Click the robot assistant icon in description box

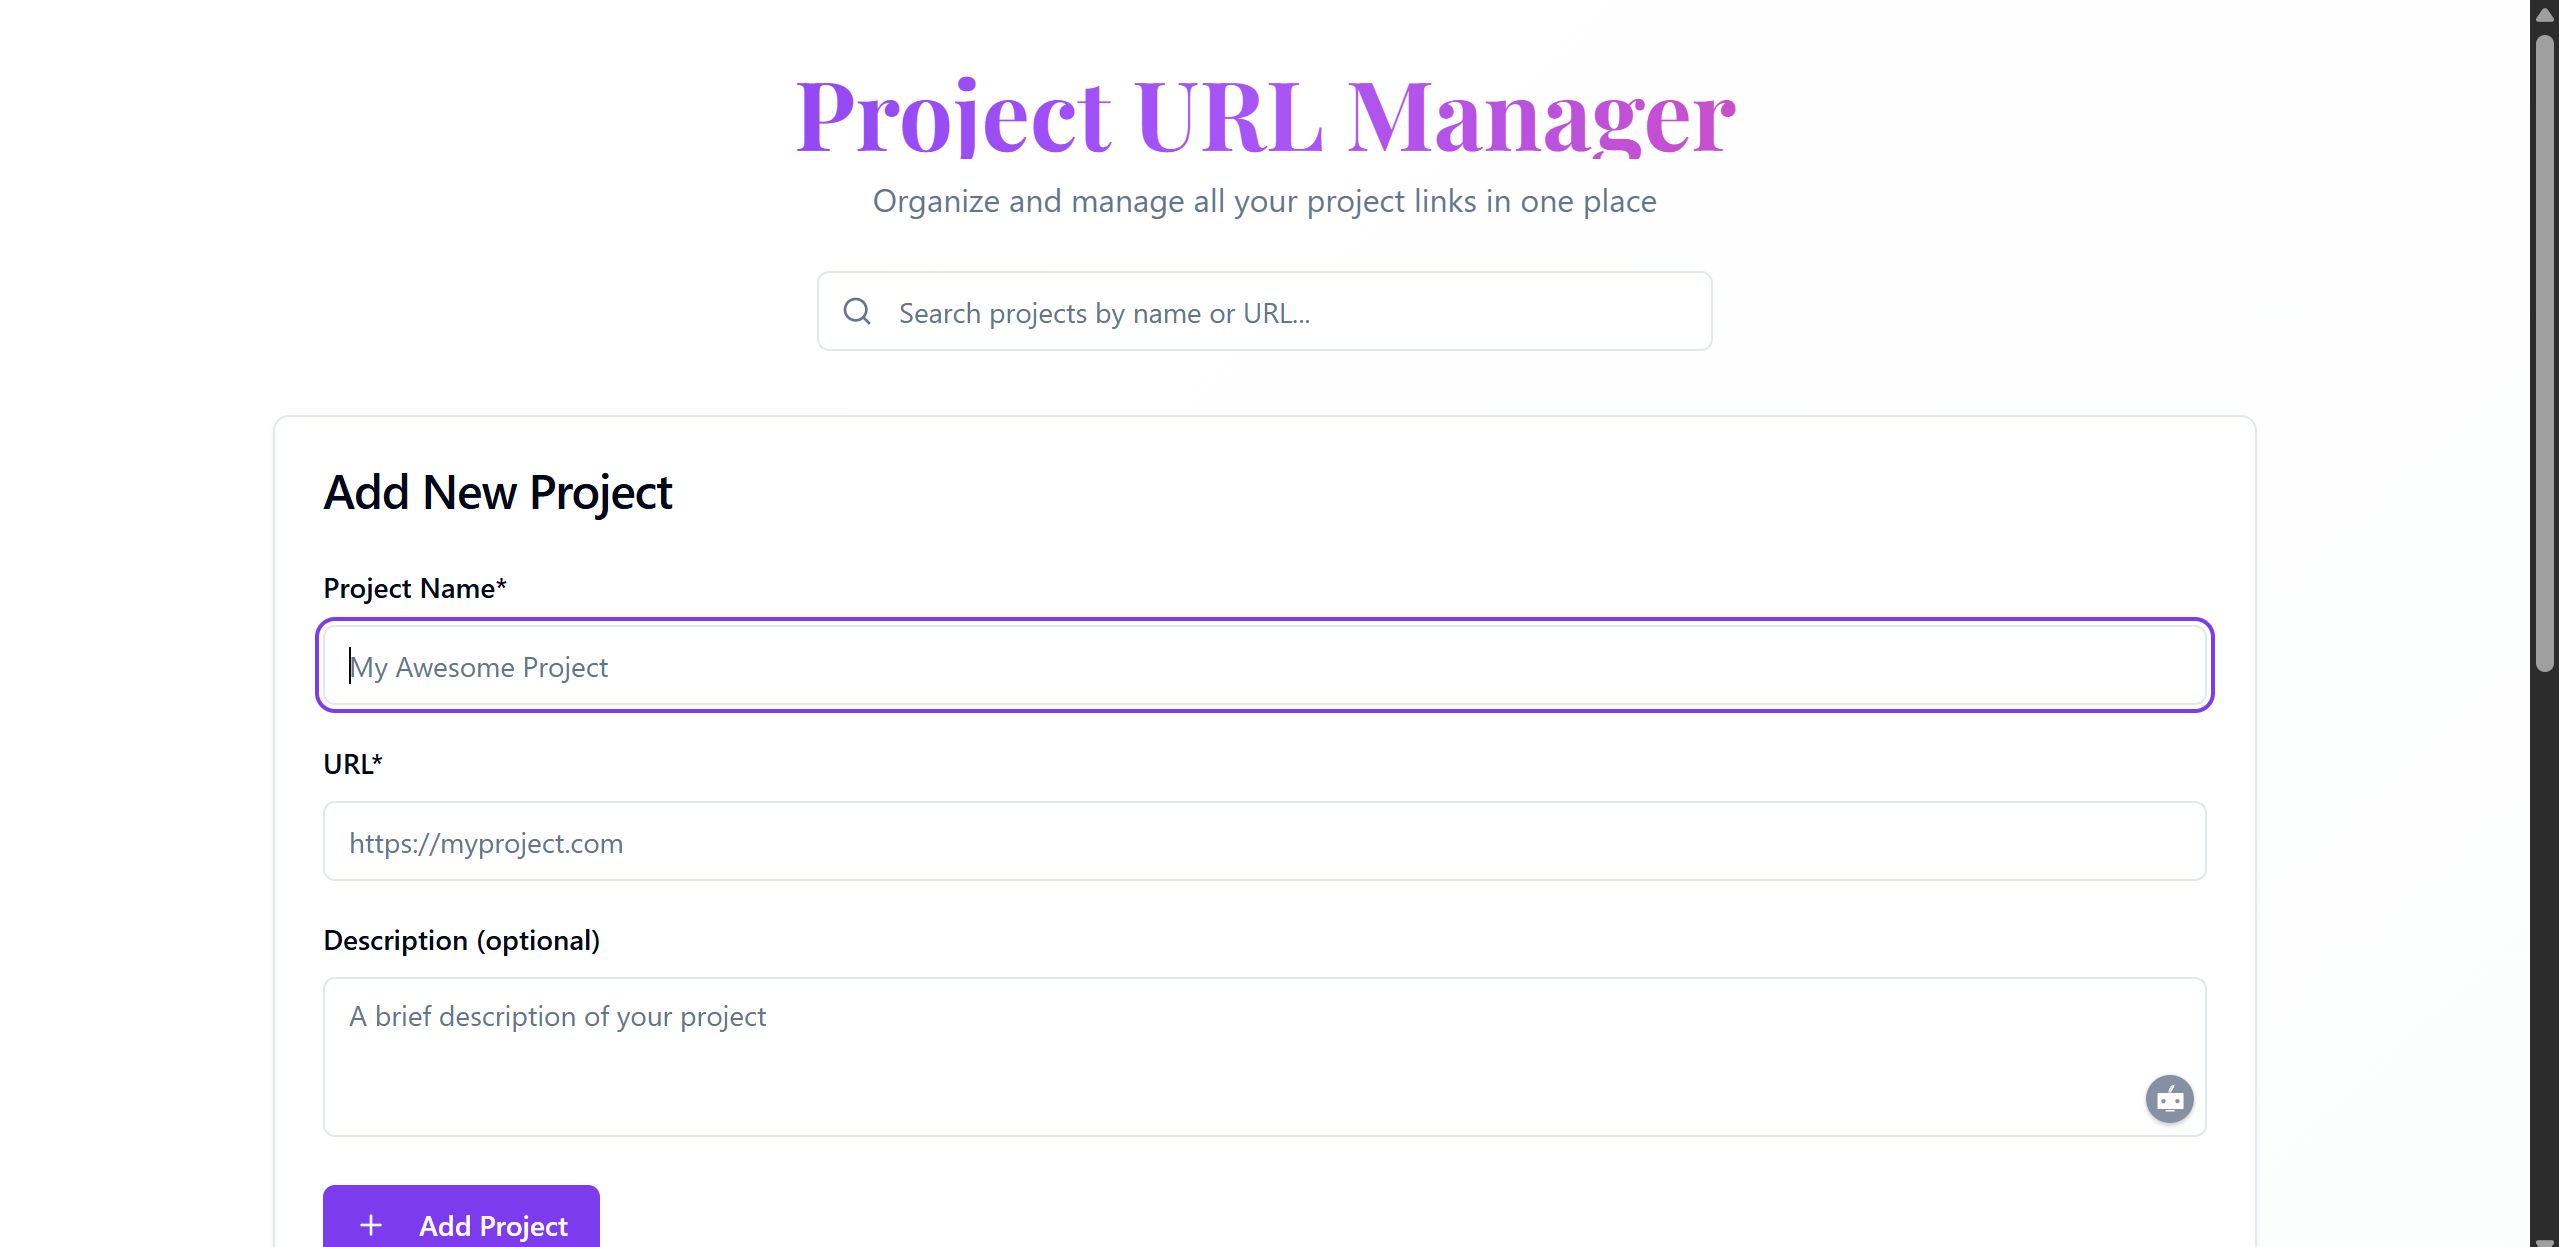[x=2169, y=1099]
